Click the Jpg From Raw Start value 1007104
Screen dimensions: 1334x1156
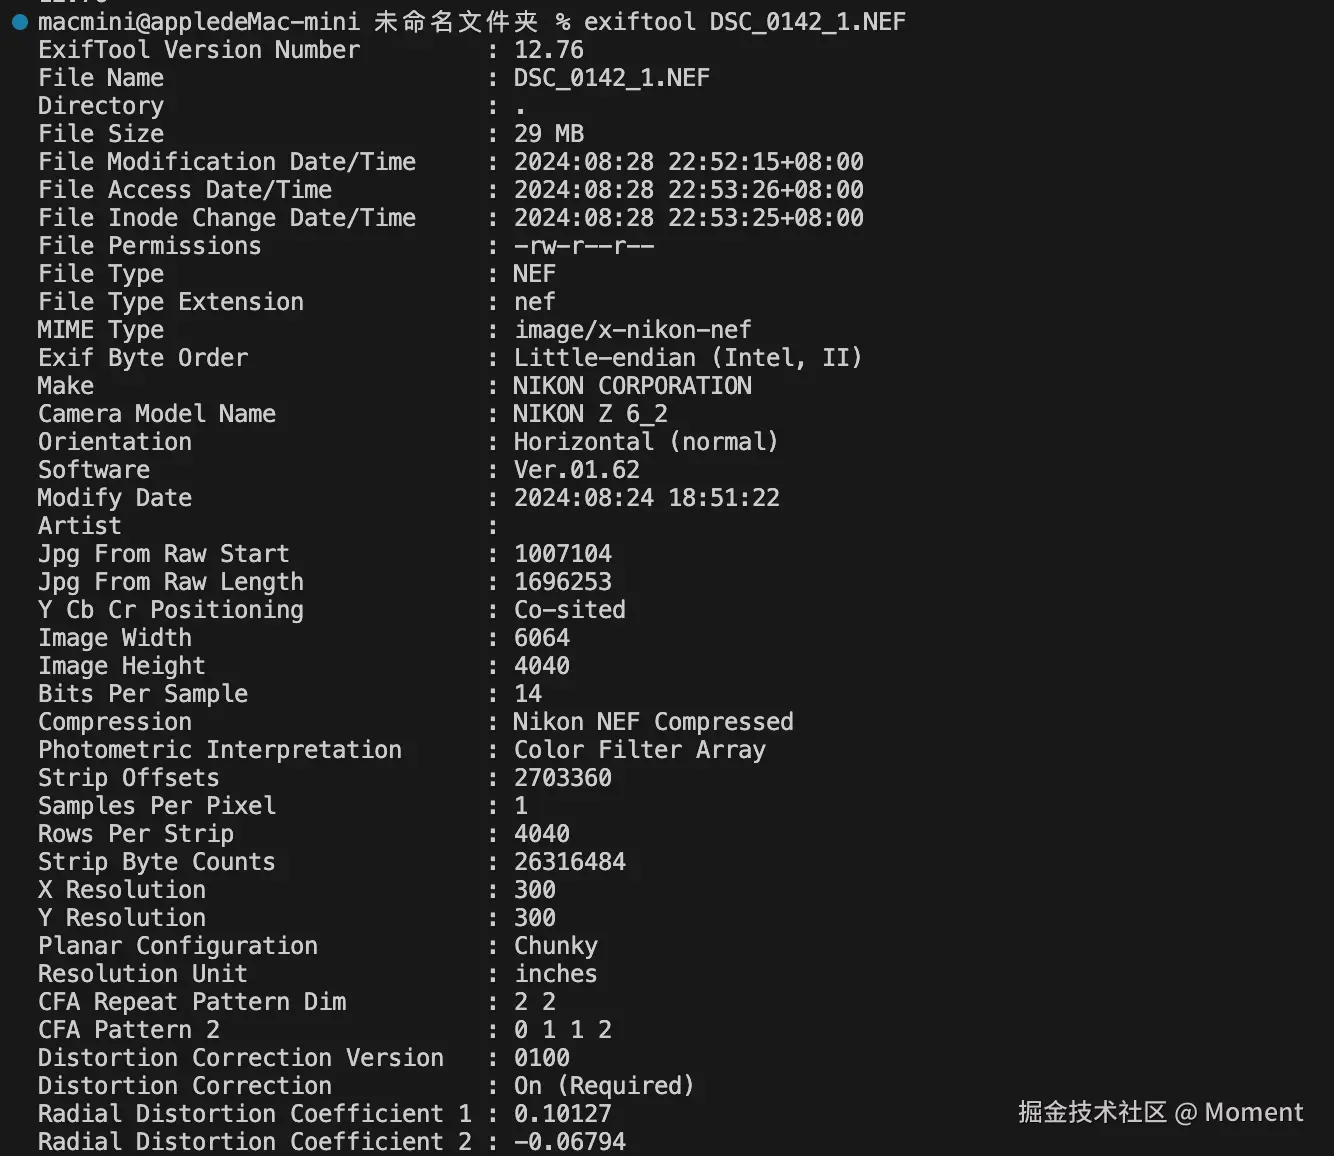click(563, 554)
